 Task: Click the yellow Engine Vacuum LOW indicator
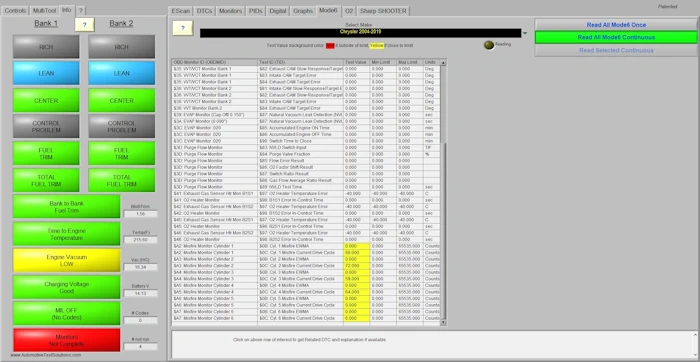pos(67,261)
